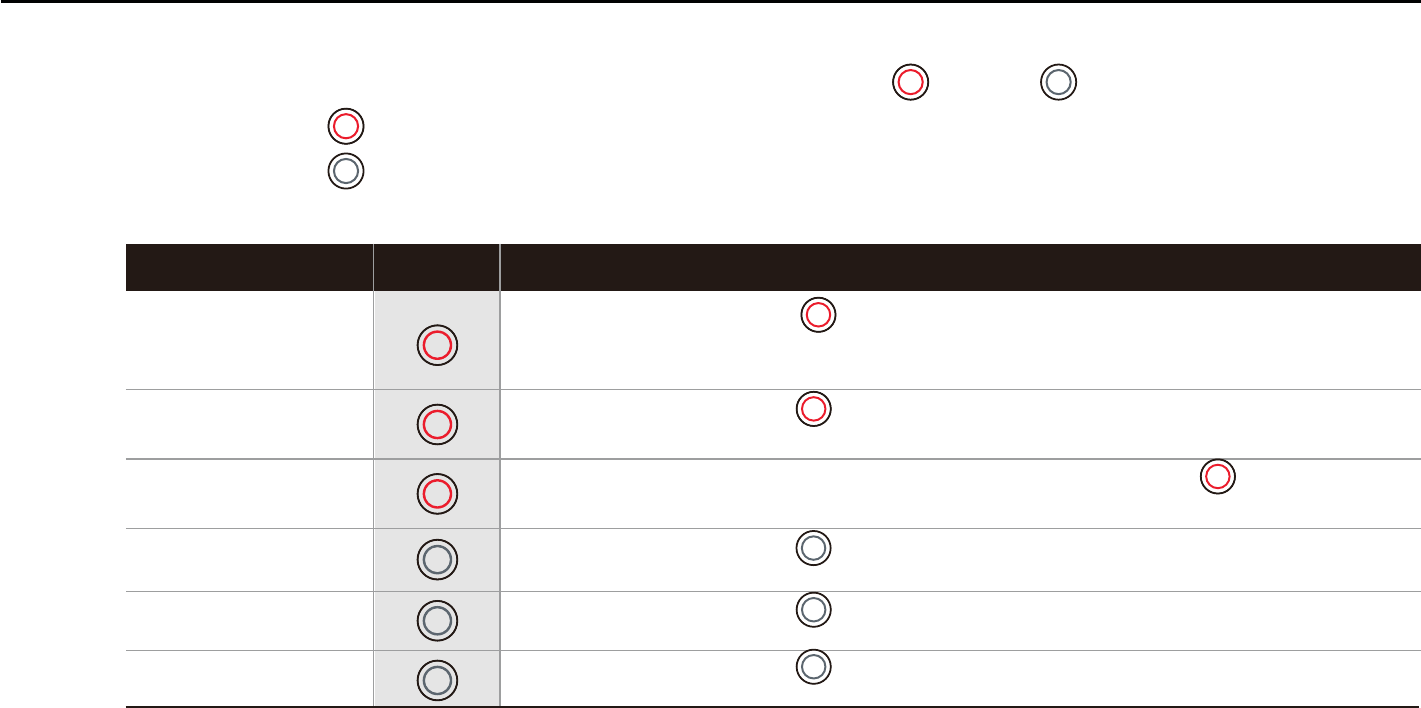Image resolution: width=1421 pixels, height=708 pixels.
Task: Click the inline gray circle in fifth row's description
Action: (813, 609)
